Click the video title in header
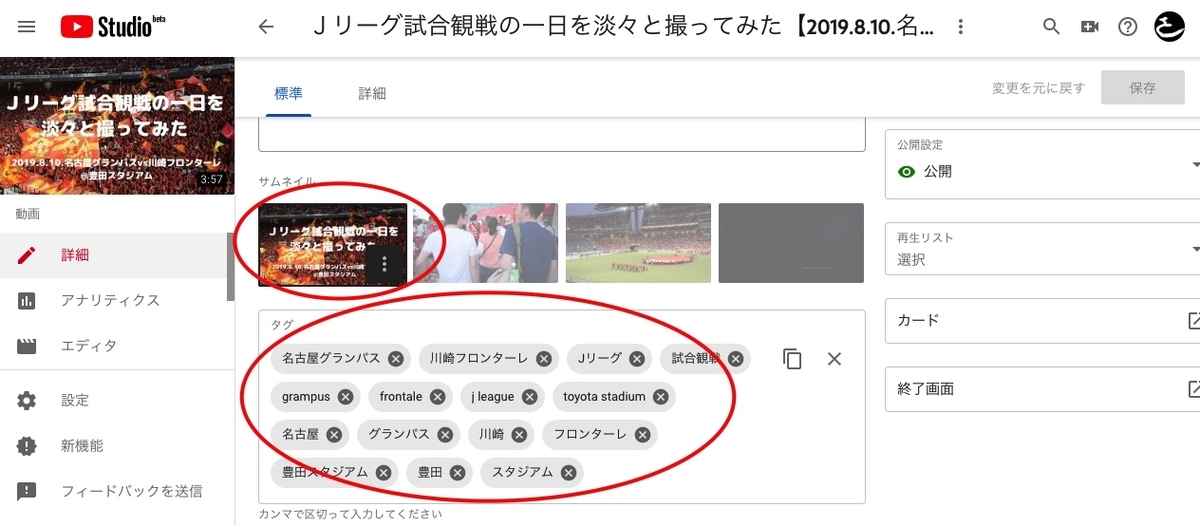 click(x=624, y=27)
